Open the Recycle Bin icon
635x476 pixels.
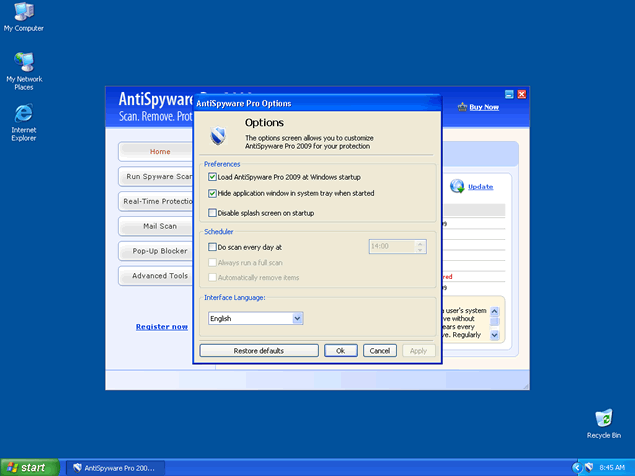(x=603, y=418)
